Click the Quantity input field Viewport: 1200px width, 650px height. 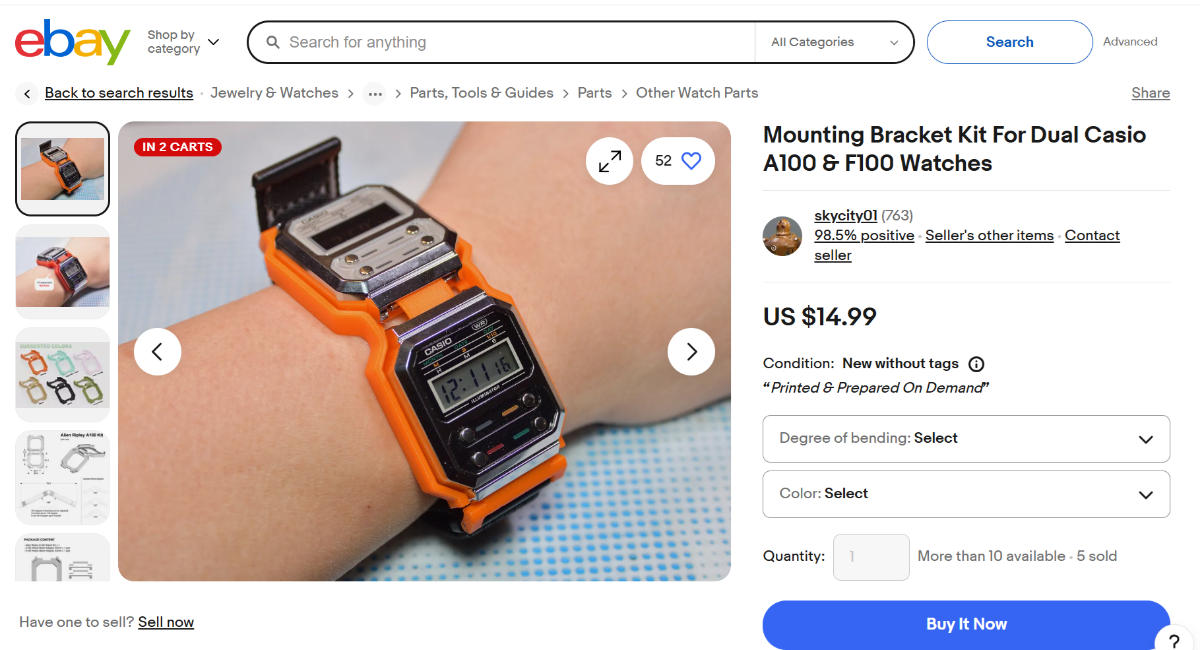click(871, 557)
